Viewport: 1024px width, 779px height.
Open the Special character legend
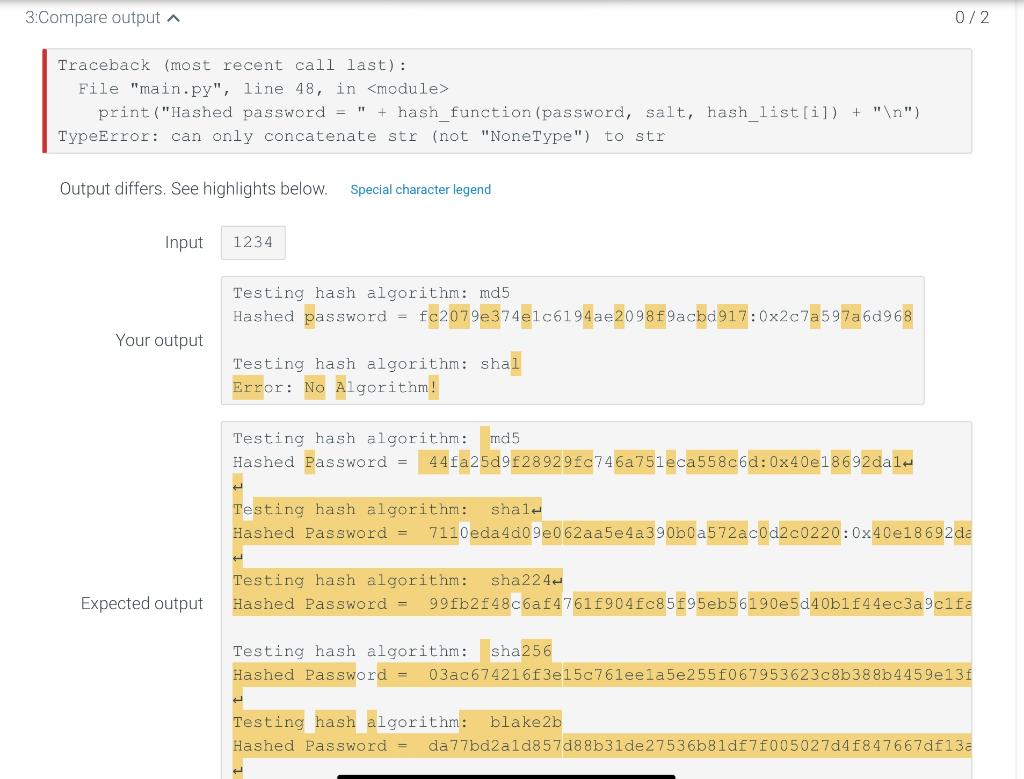click(420, 189)
